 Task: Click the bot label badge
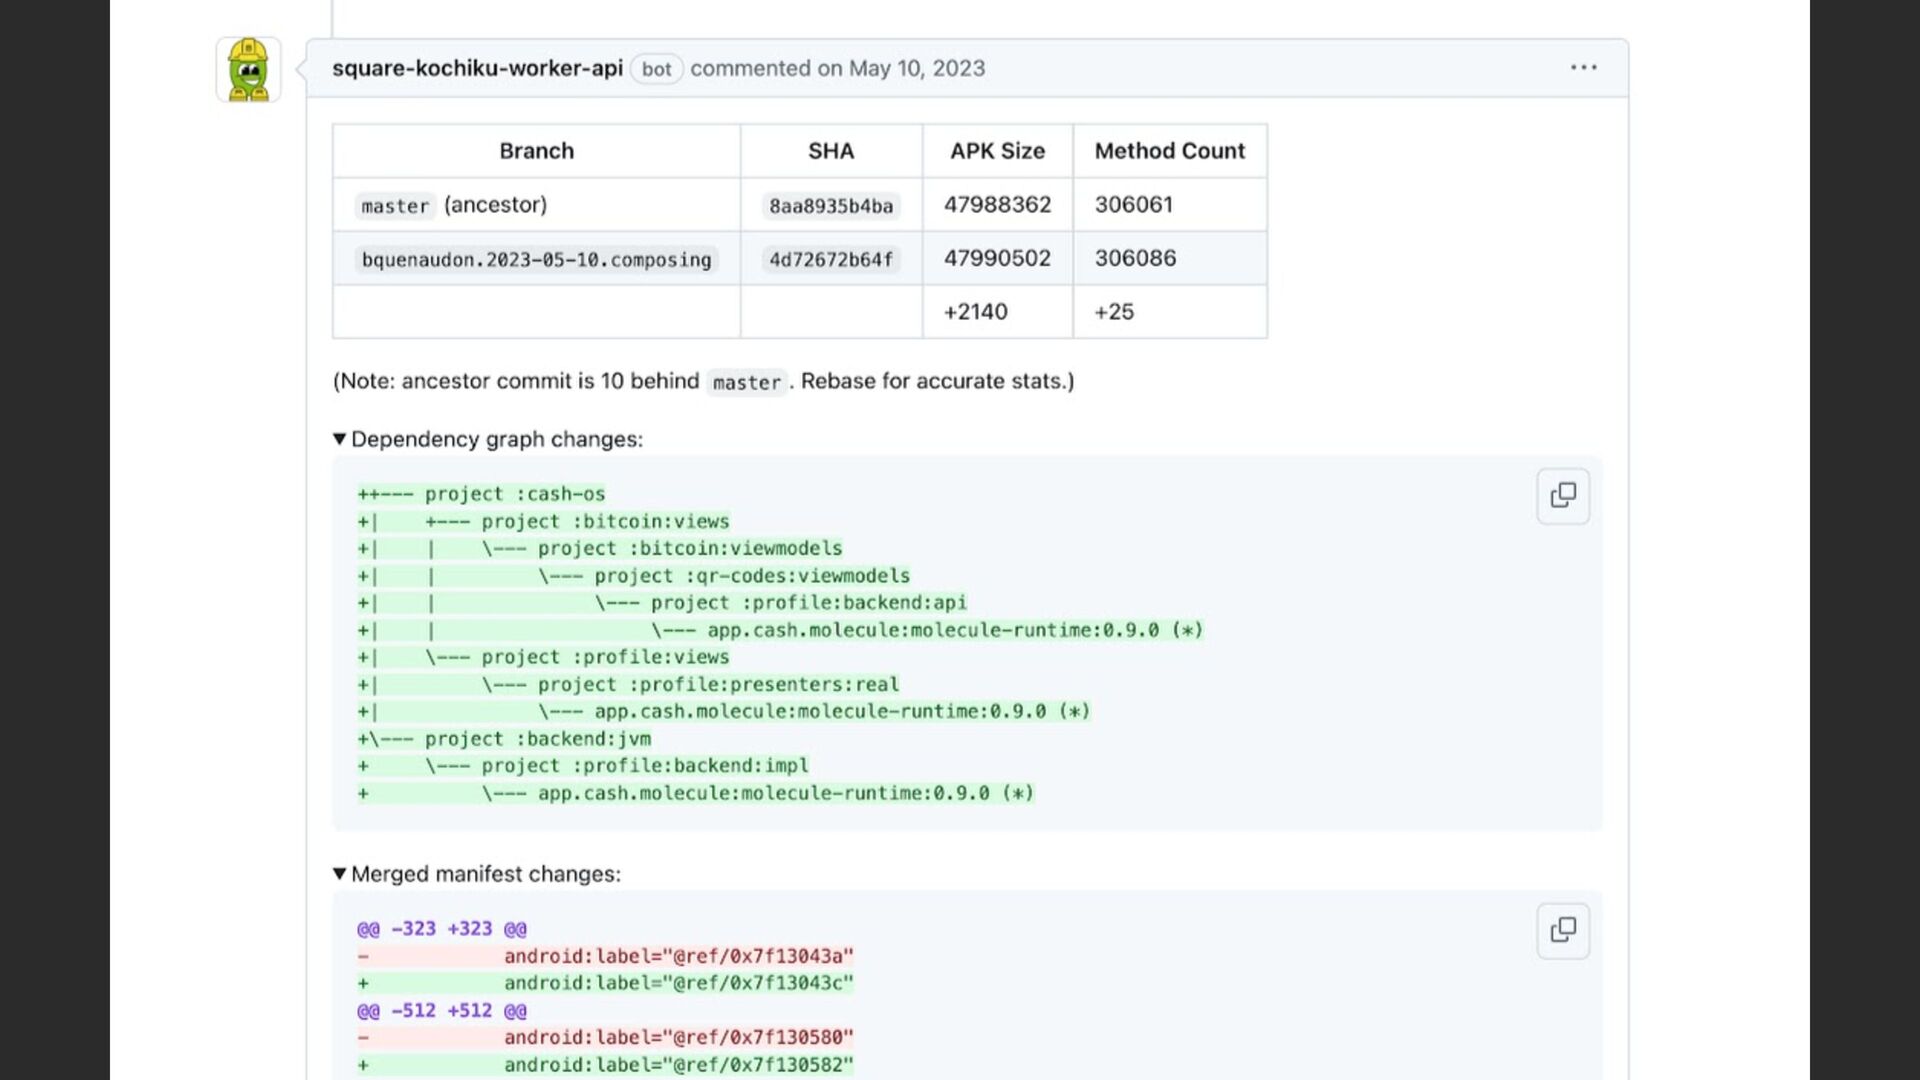tap(656, 69)
